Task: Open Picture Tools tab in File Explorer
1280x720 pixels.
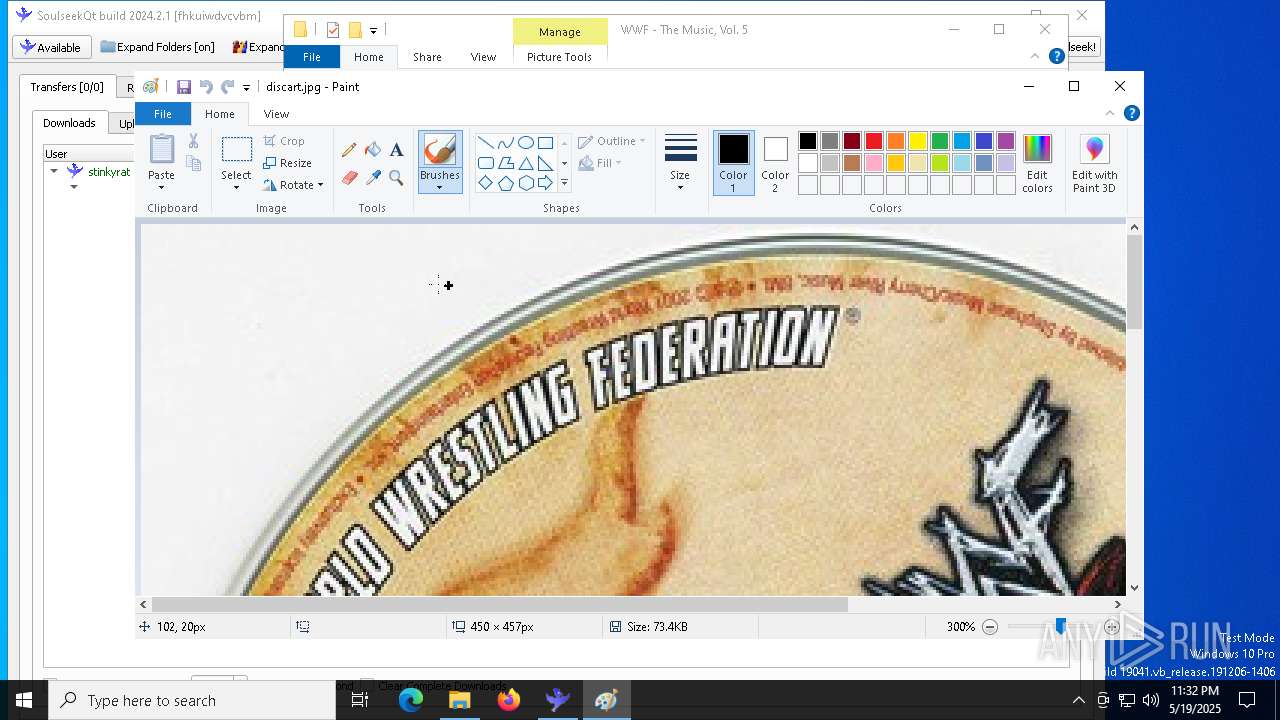Action: 559,57
